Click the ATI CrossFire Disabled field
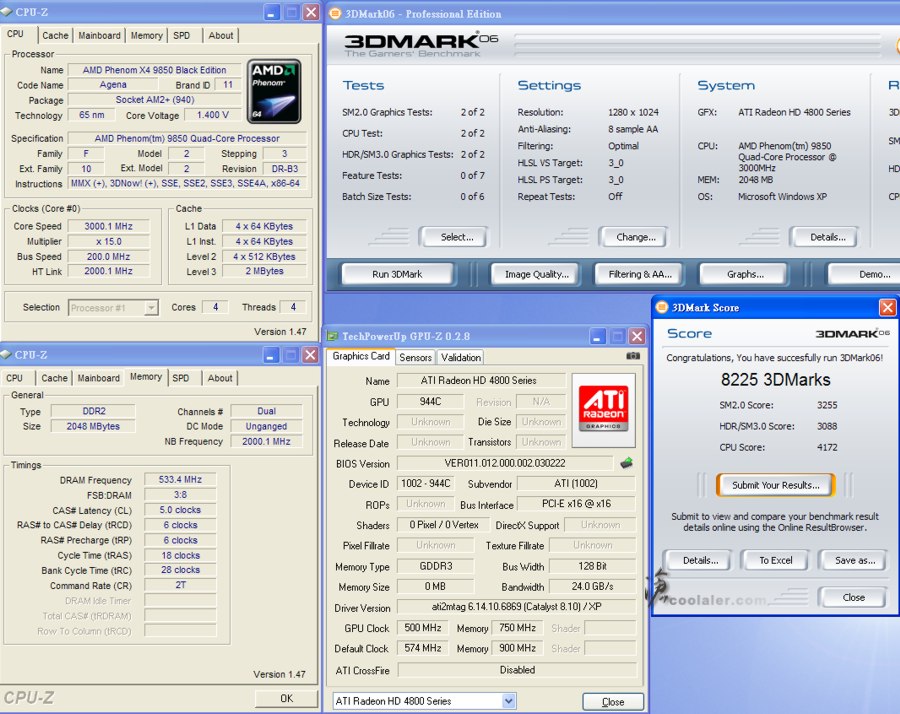 point(517,670)
